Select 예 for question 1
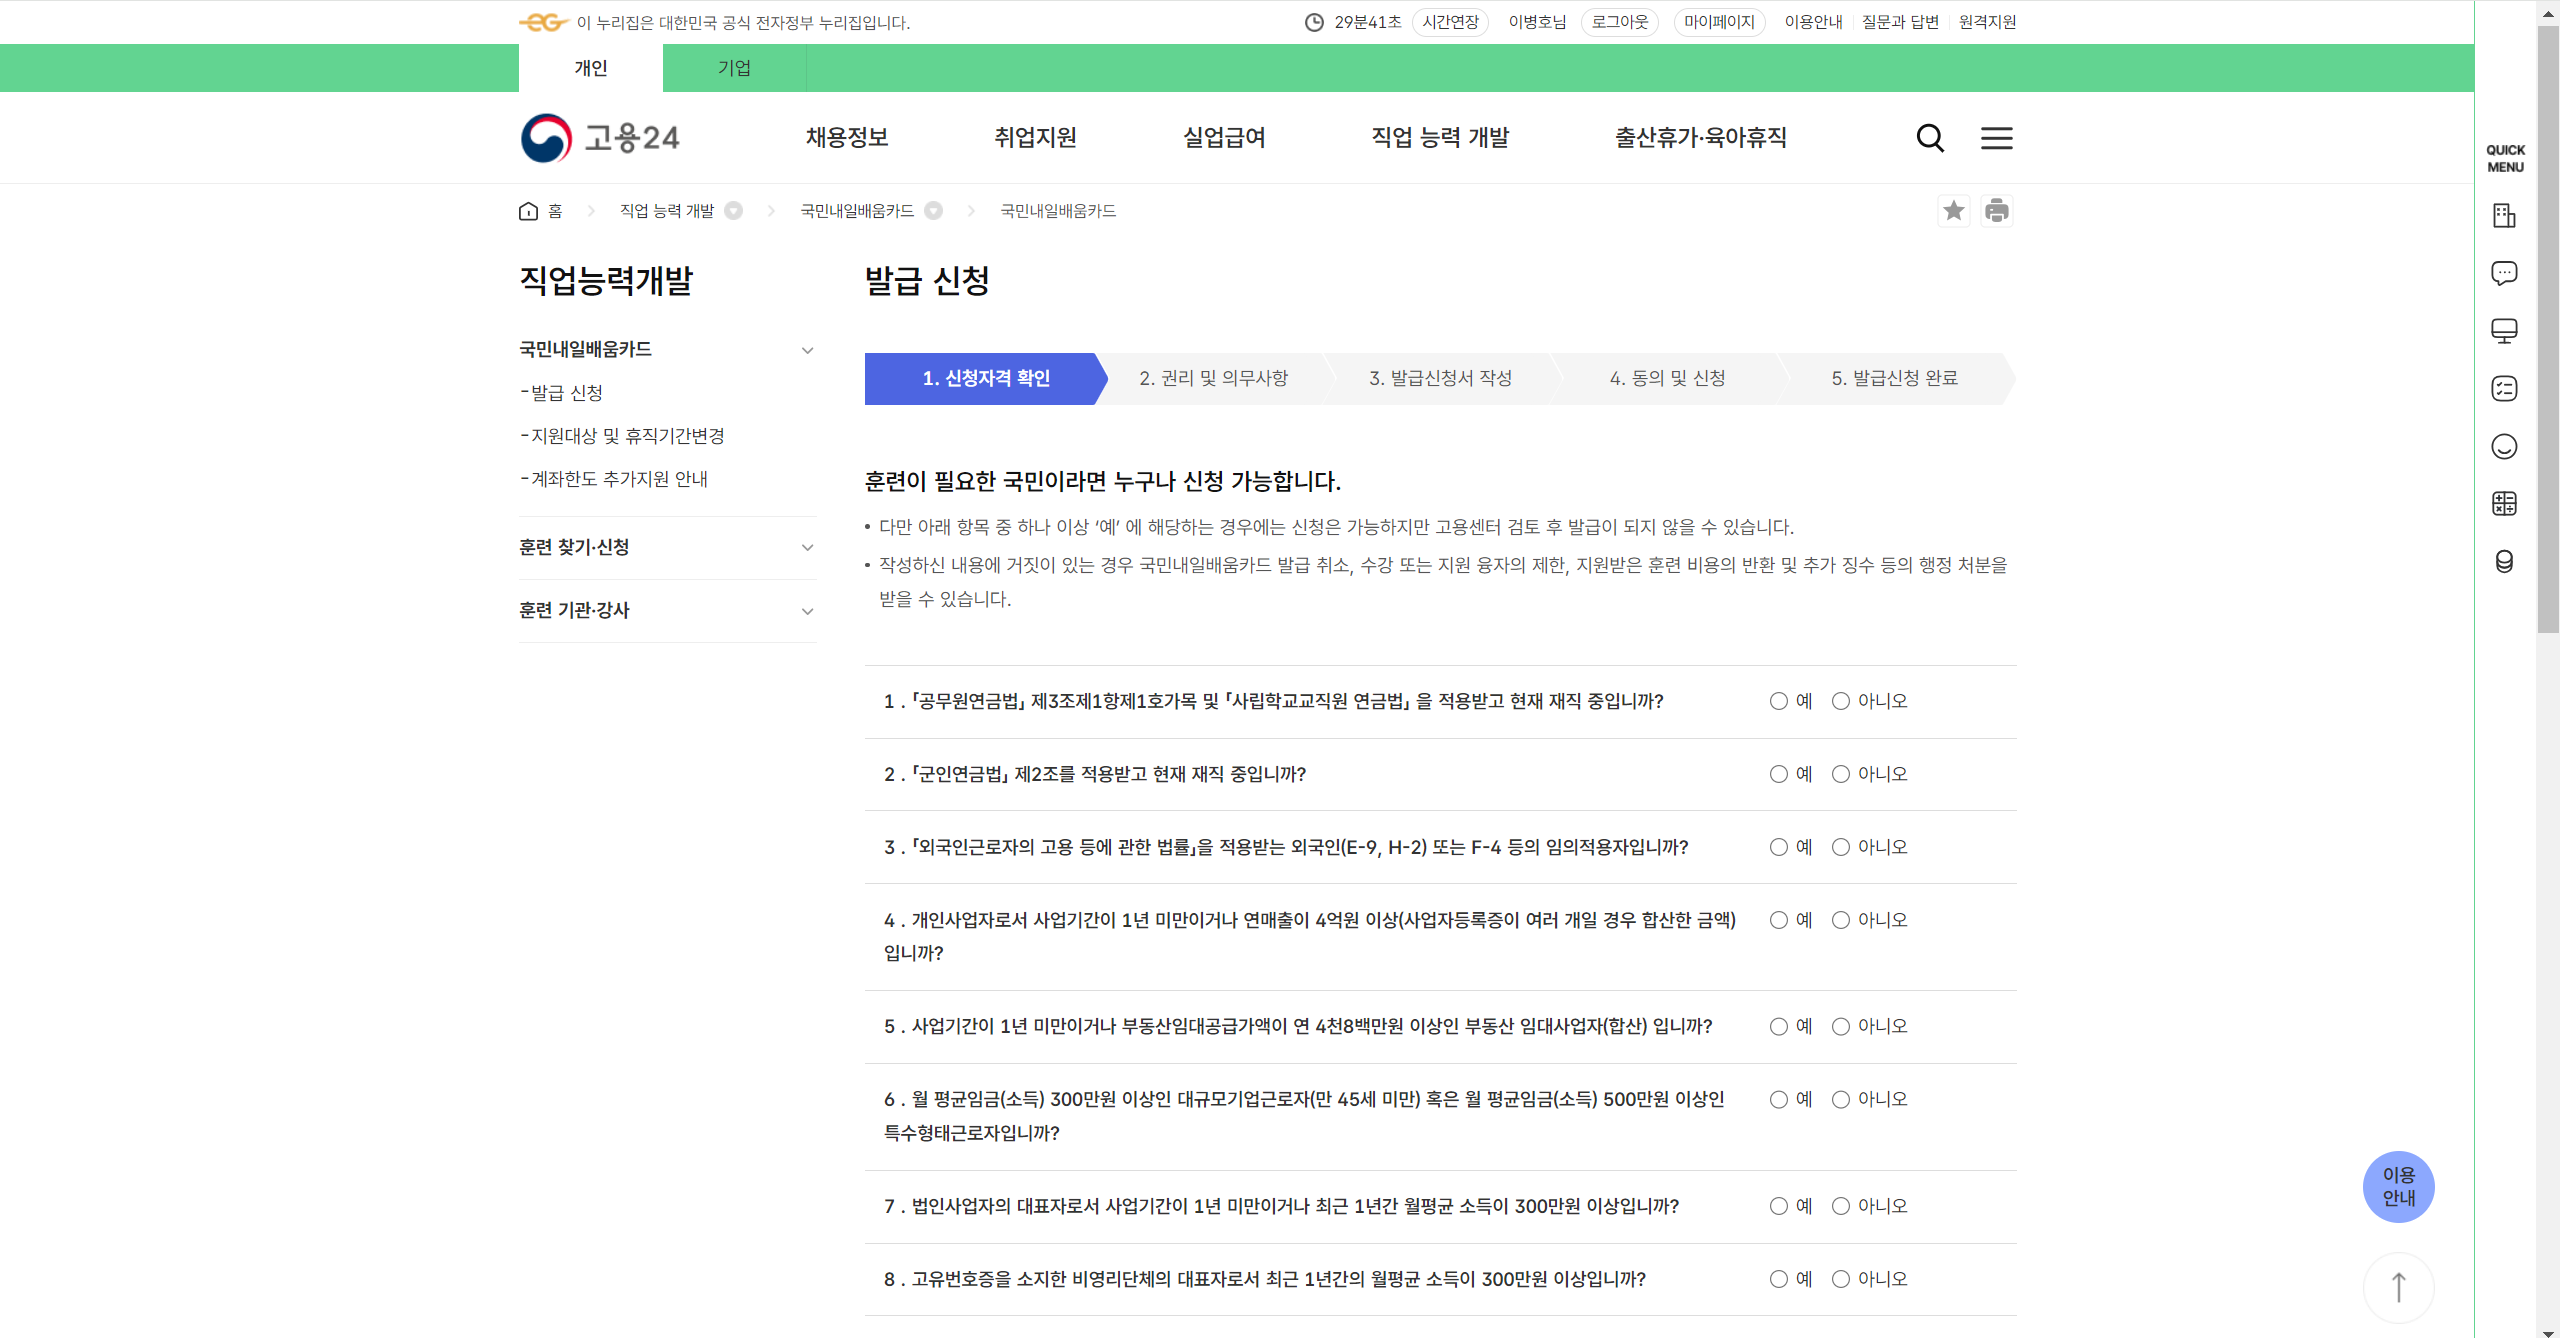Image resolution: width=2560 pixels, height=1338 pixels. click(x=1778, y=701)
